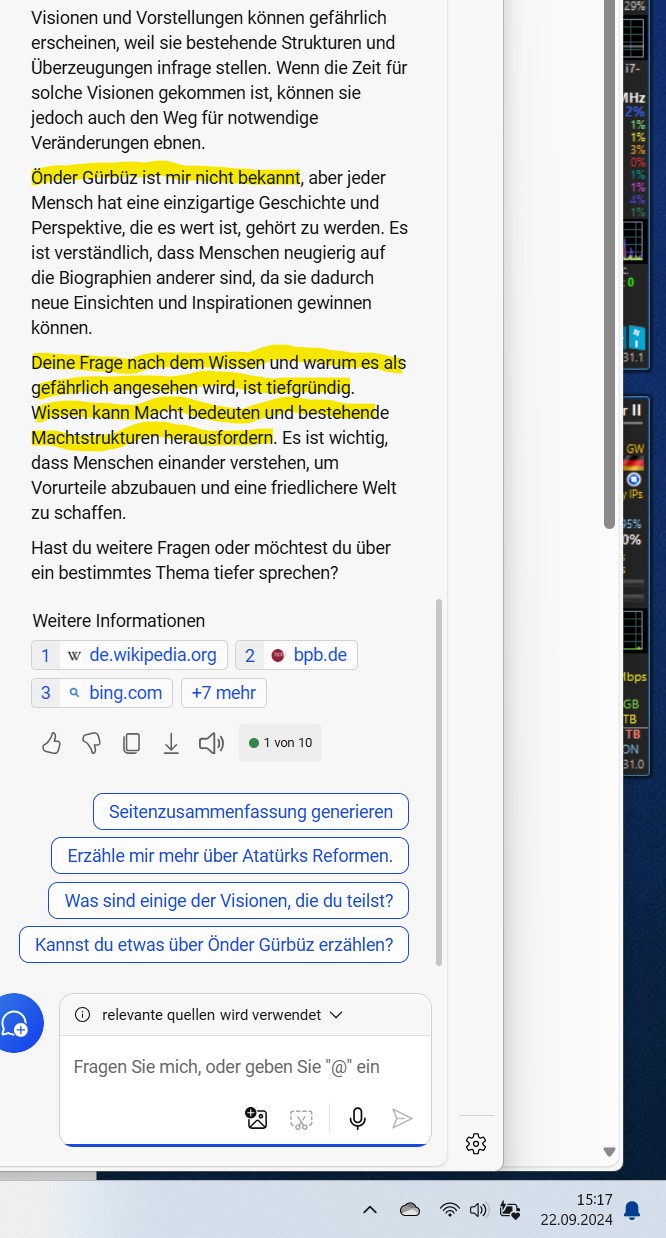The width and height of the screenshot is (666, 1238).
Task: Read the response aloud with speaker icon
Action: (x=211, y=743)
